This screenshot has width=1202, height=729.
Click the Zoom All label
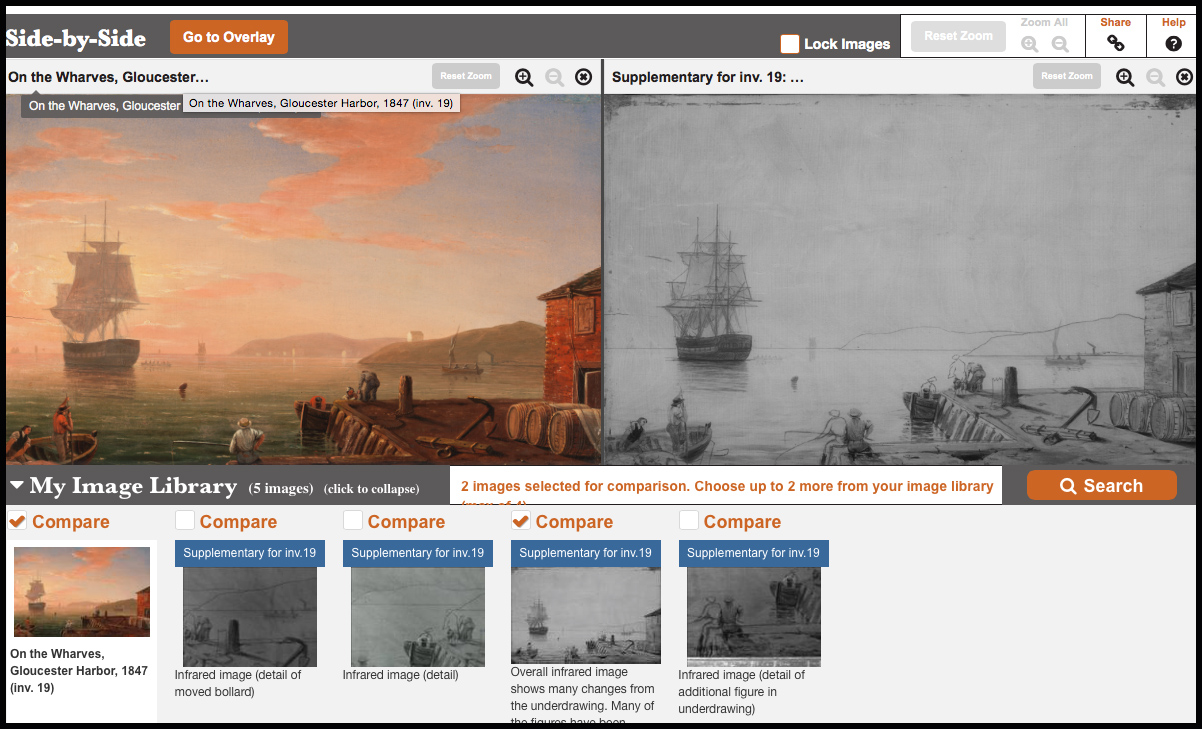click(x=1044, y=22)
